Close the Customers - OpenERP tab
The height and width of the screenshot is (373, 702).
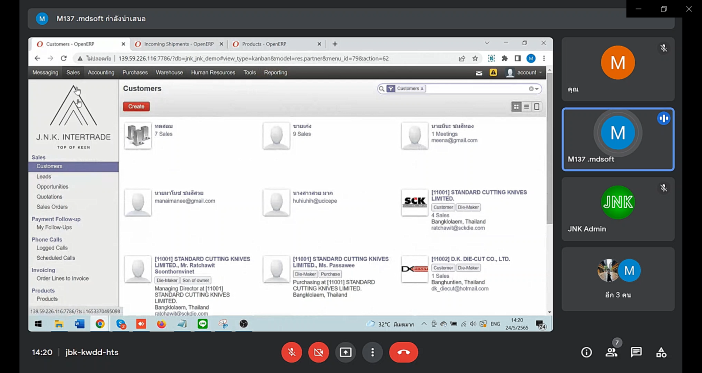[124, 44]
